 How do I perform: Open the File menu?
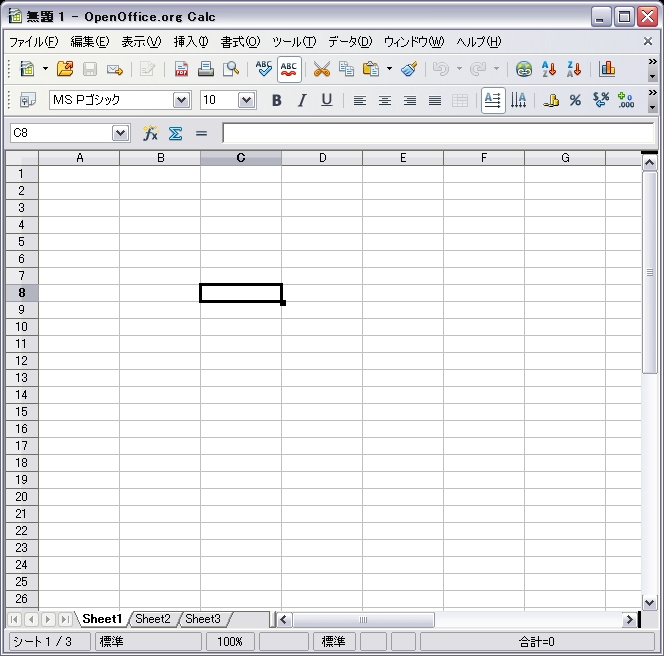(33, 42)
